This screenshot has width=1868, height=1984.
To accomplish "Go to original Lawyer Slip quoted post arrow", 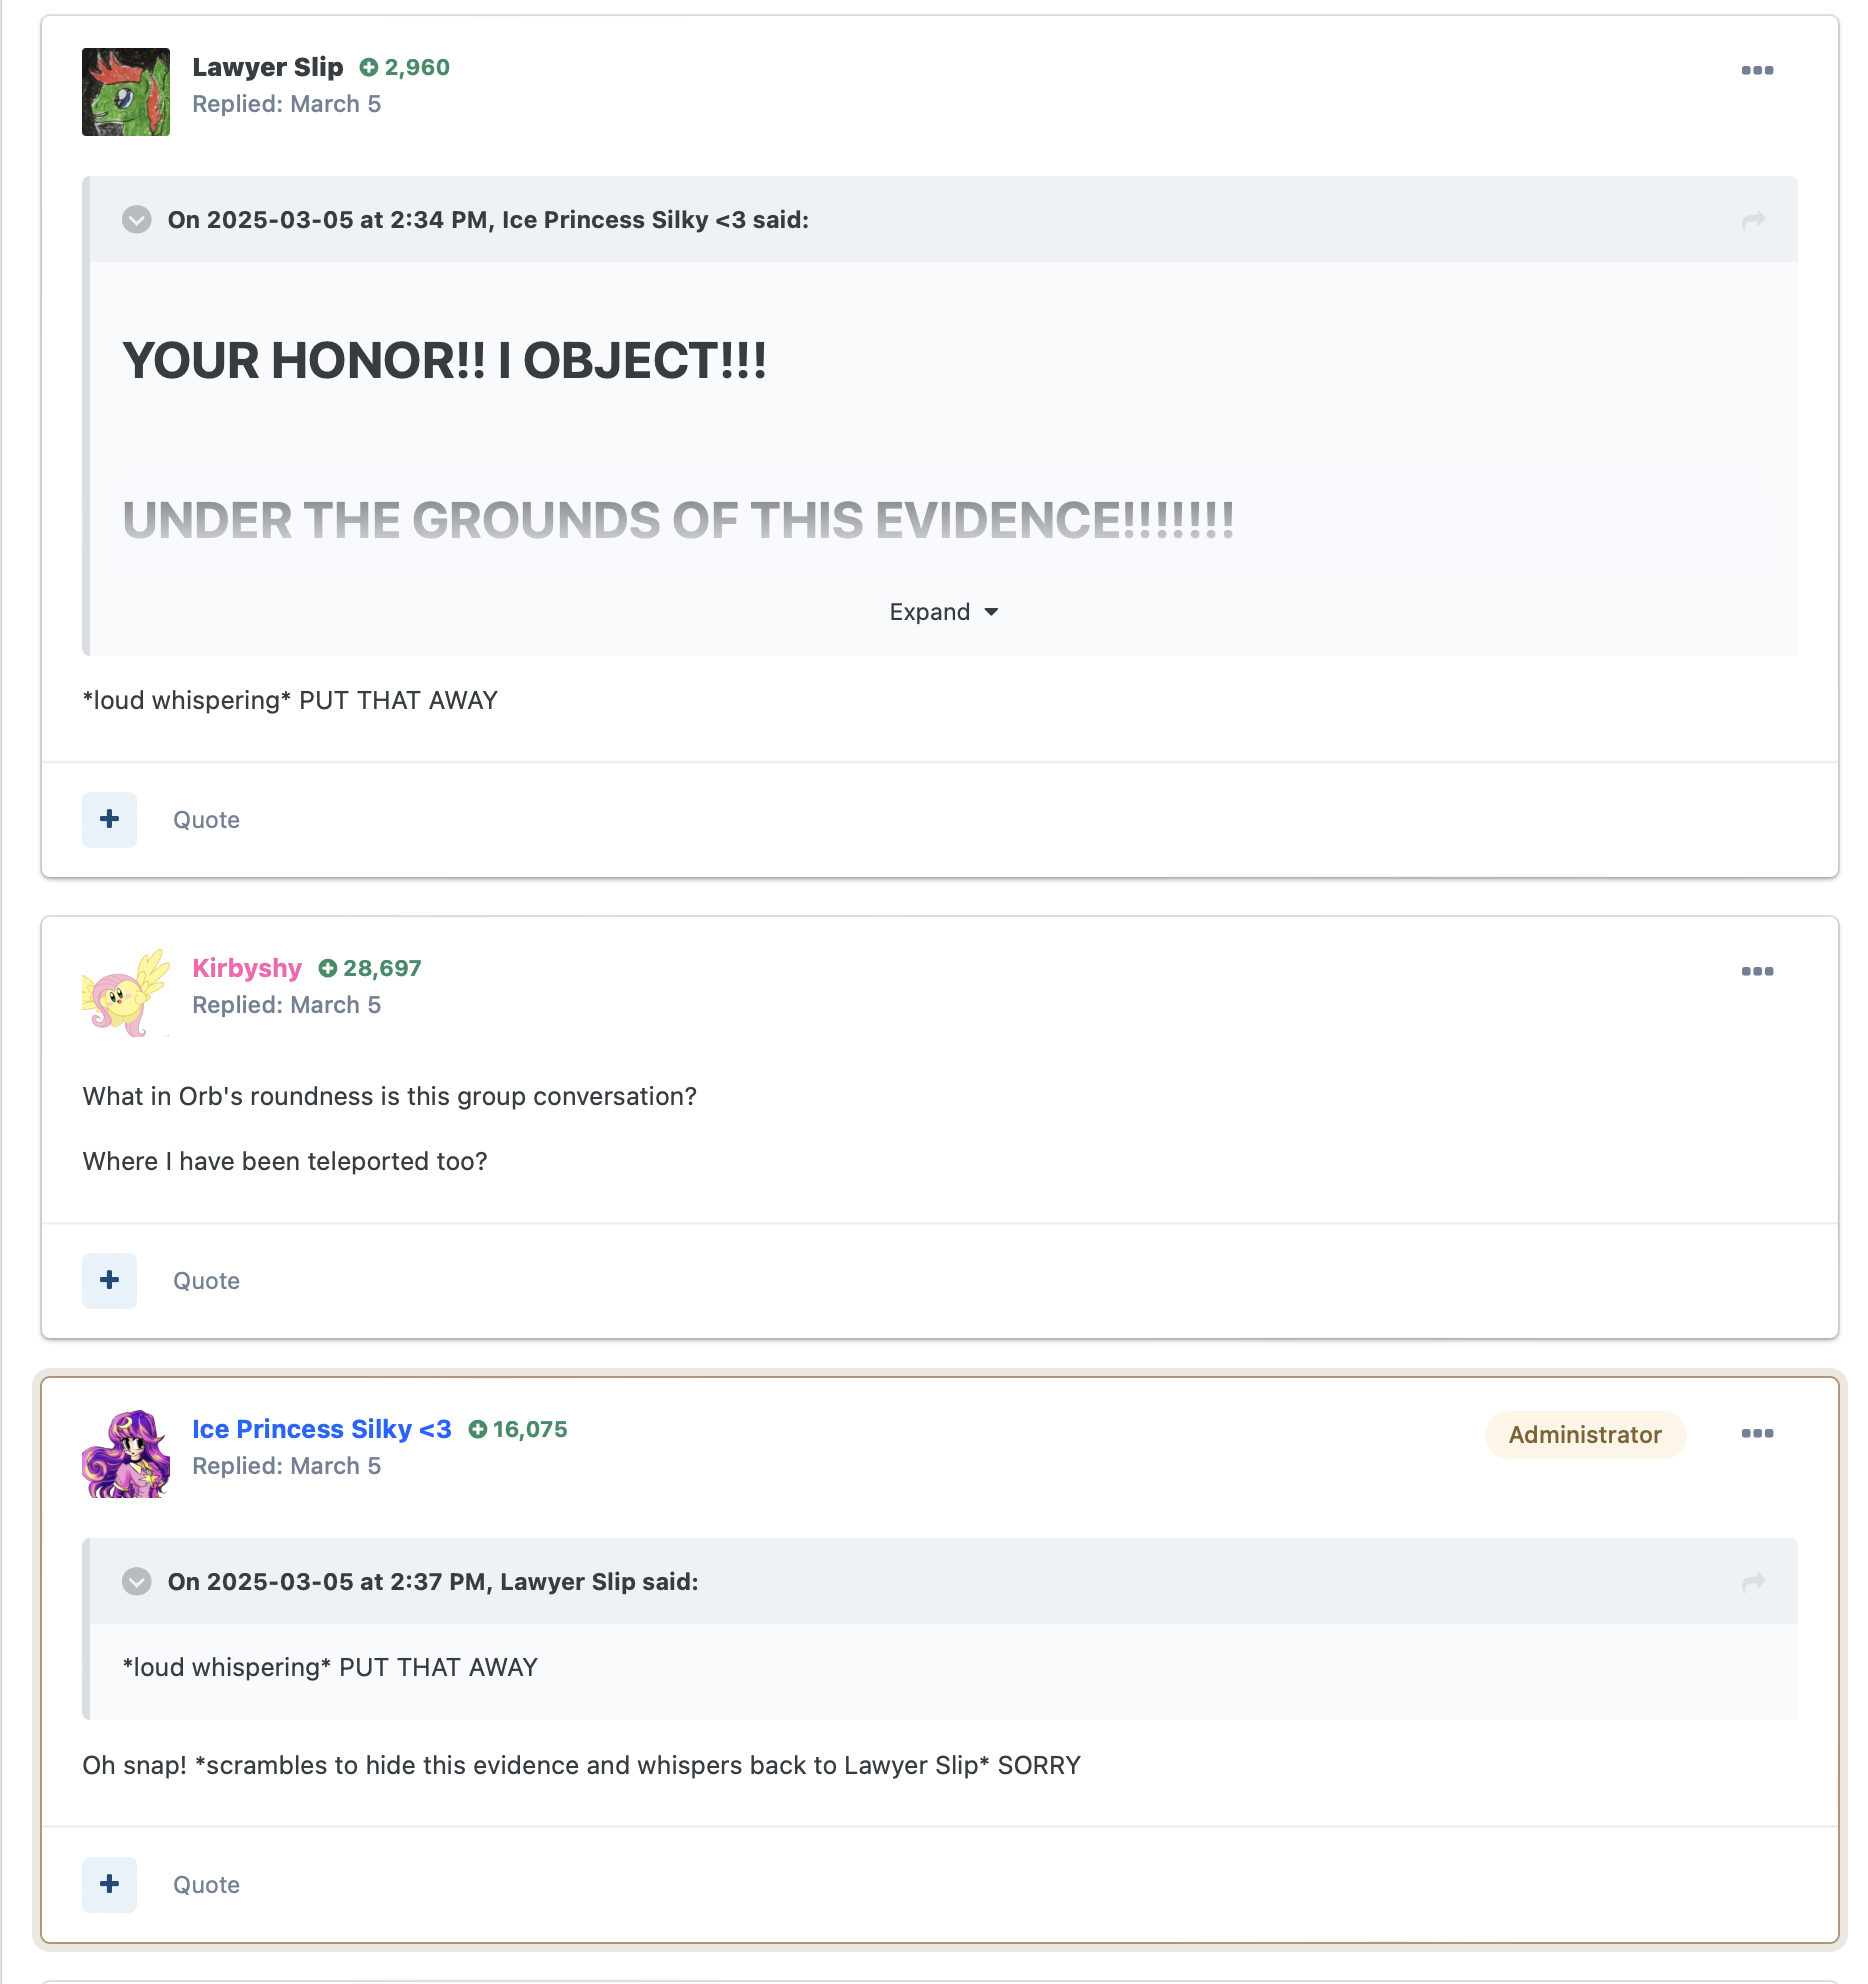I will (1753, 1582).
